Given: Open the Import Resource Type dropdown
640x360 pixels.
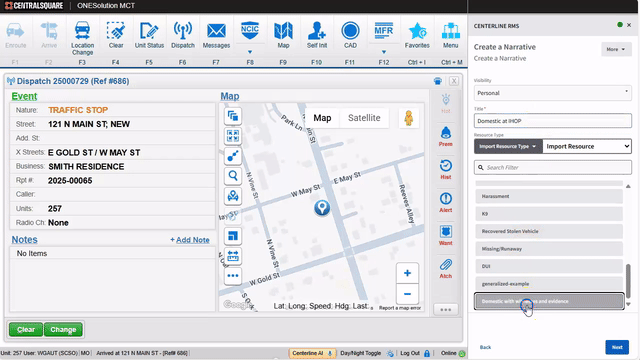Looking at the screenshot, I should pos(508,147).
